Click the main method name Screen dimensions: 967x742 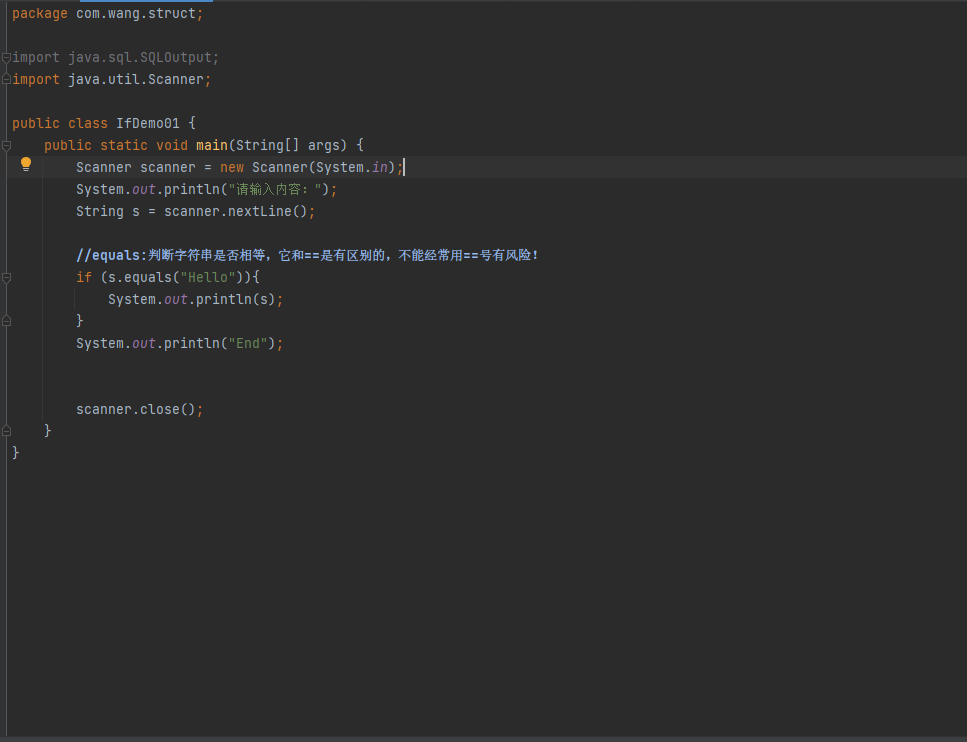coord(212,146)
